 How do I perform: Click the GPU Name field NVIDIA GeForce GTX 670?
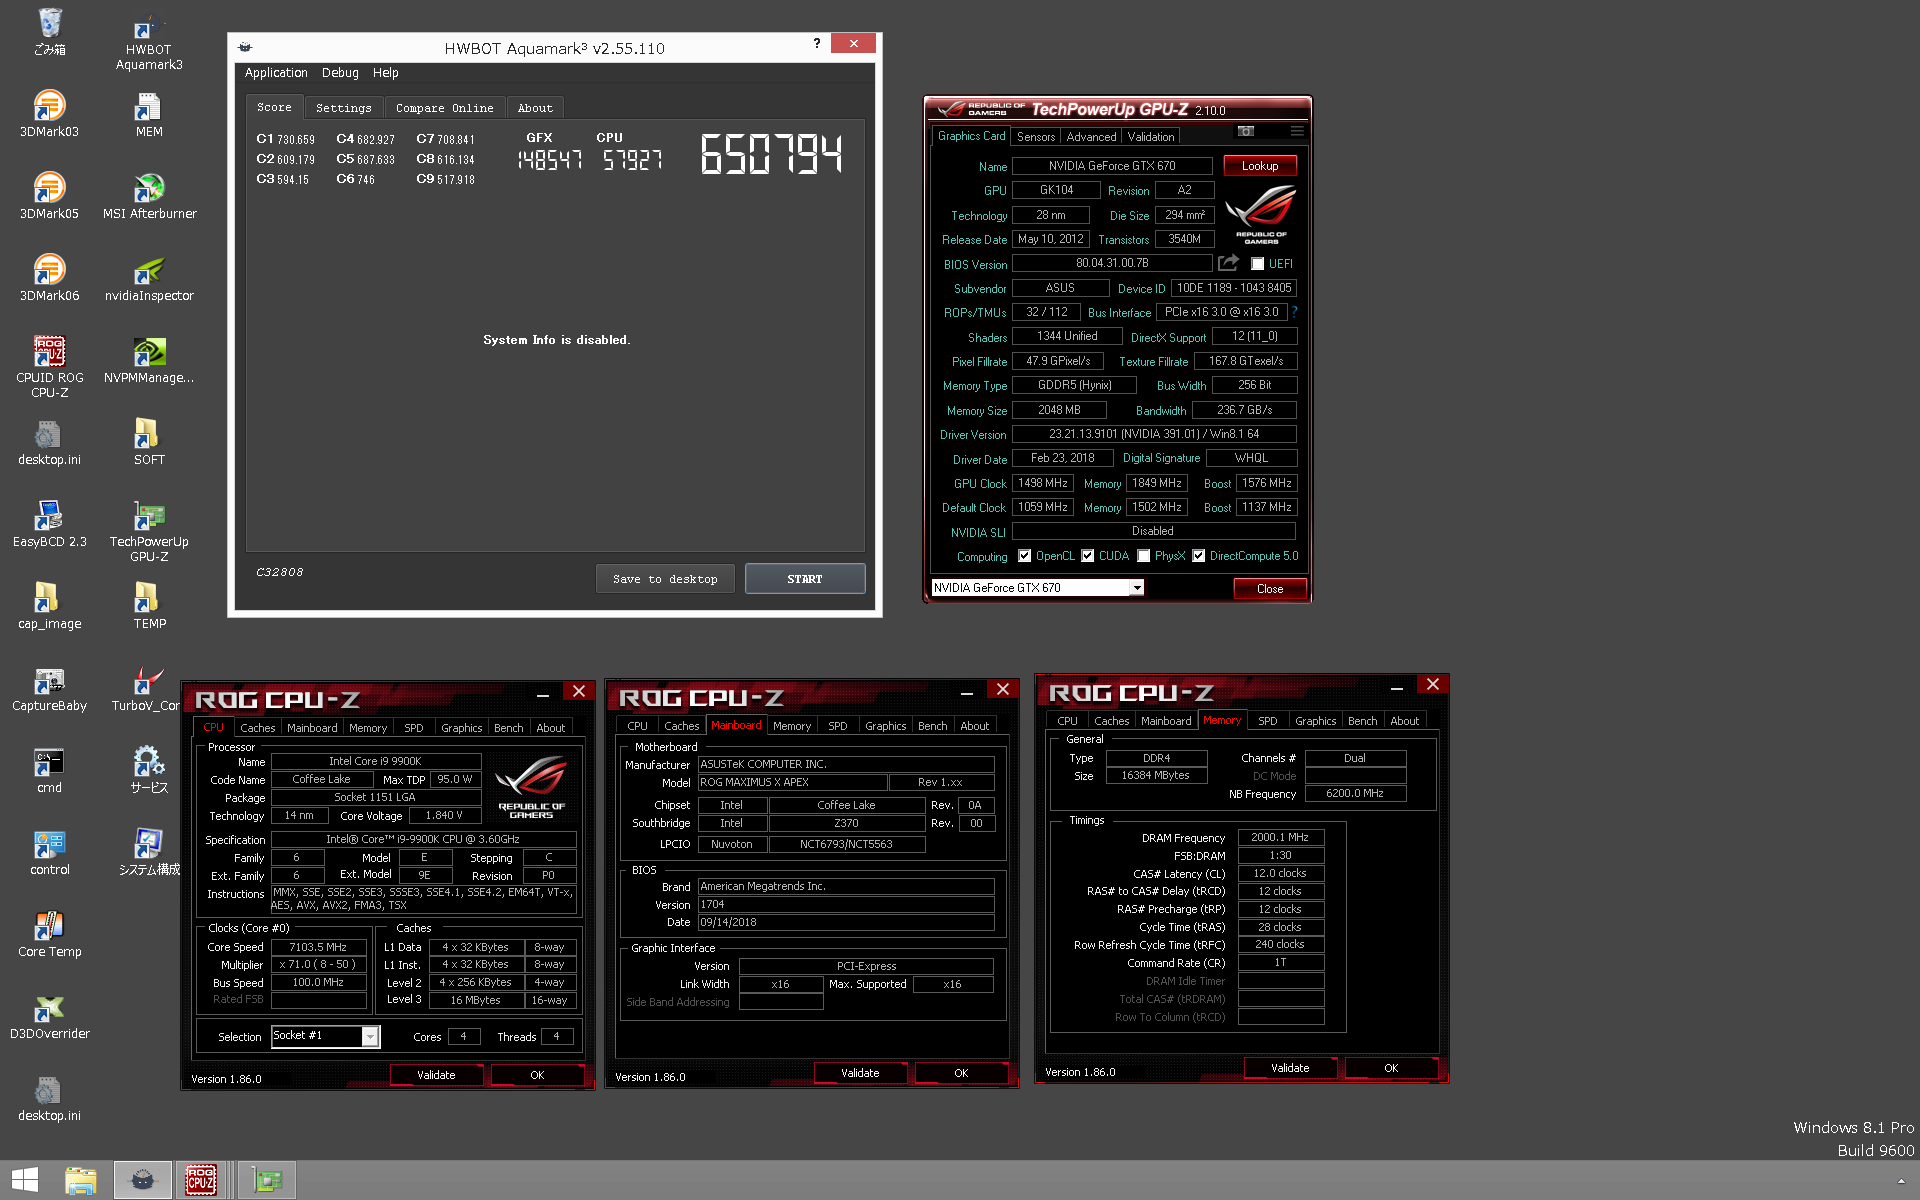click(x=1112, y=166)
